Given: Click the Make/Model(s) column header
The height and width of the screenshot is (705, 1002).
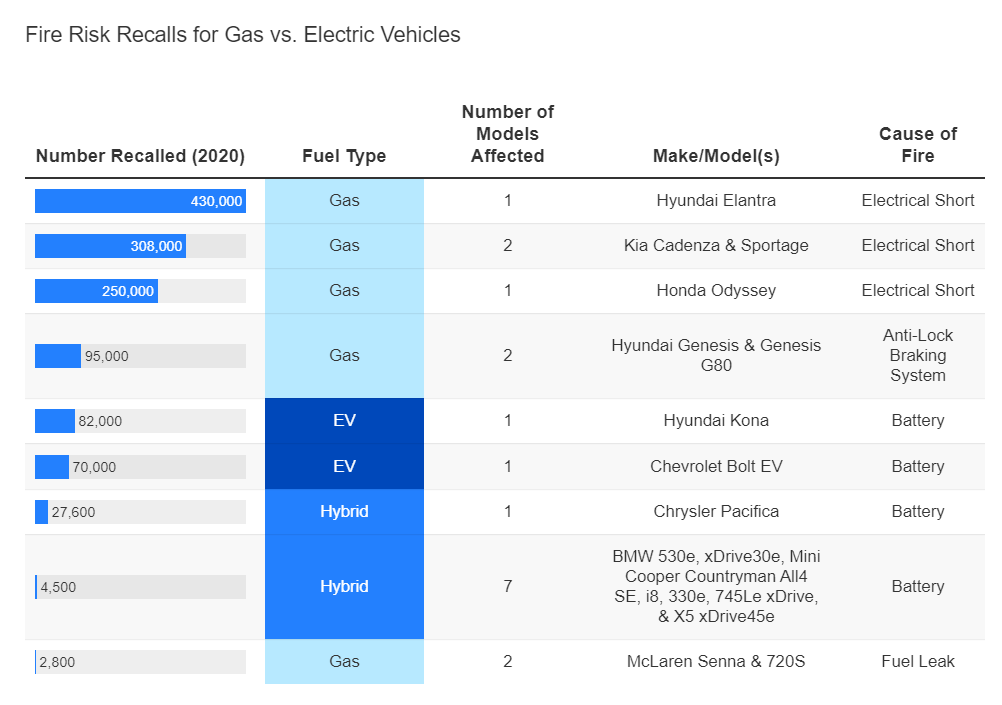Looking at the screenshot, I should (x=716, y=156).
